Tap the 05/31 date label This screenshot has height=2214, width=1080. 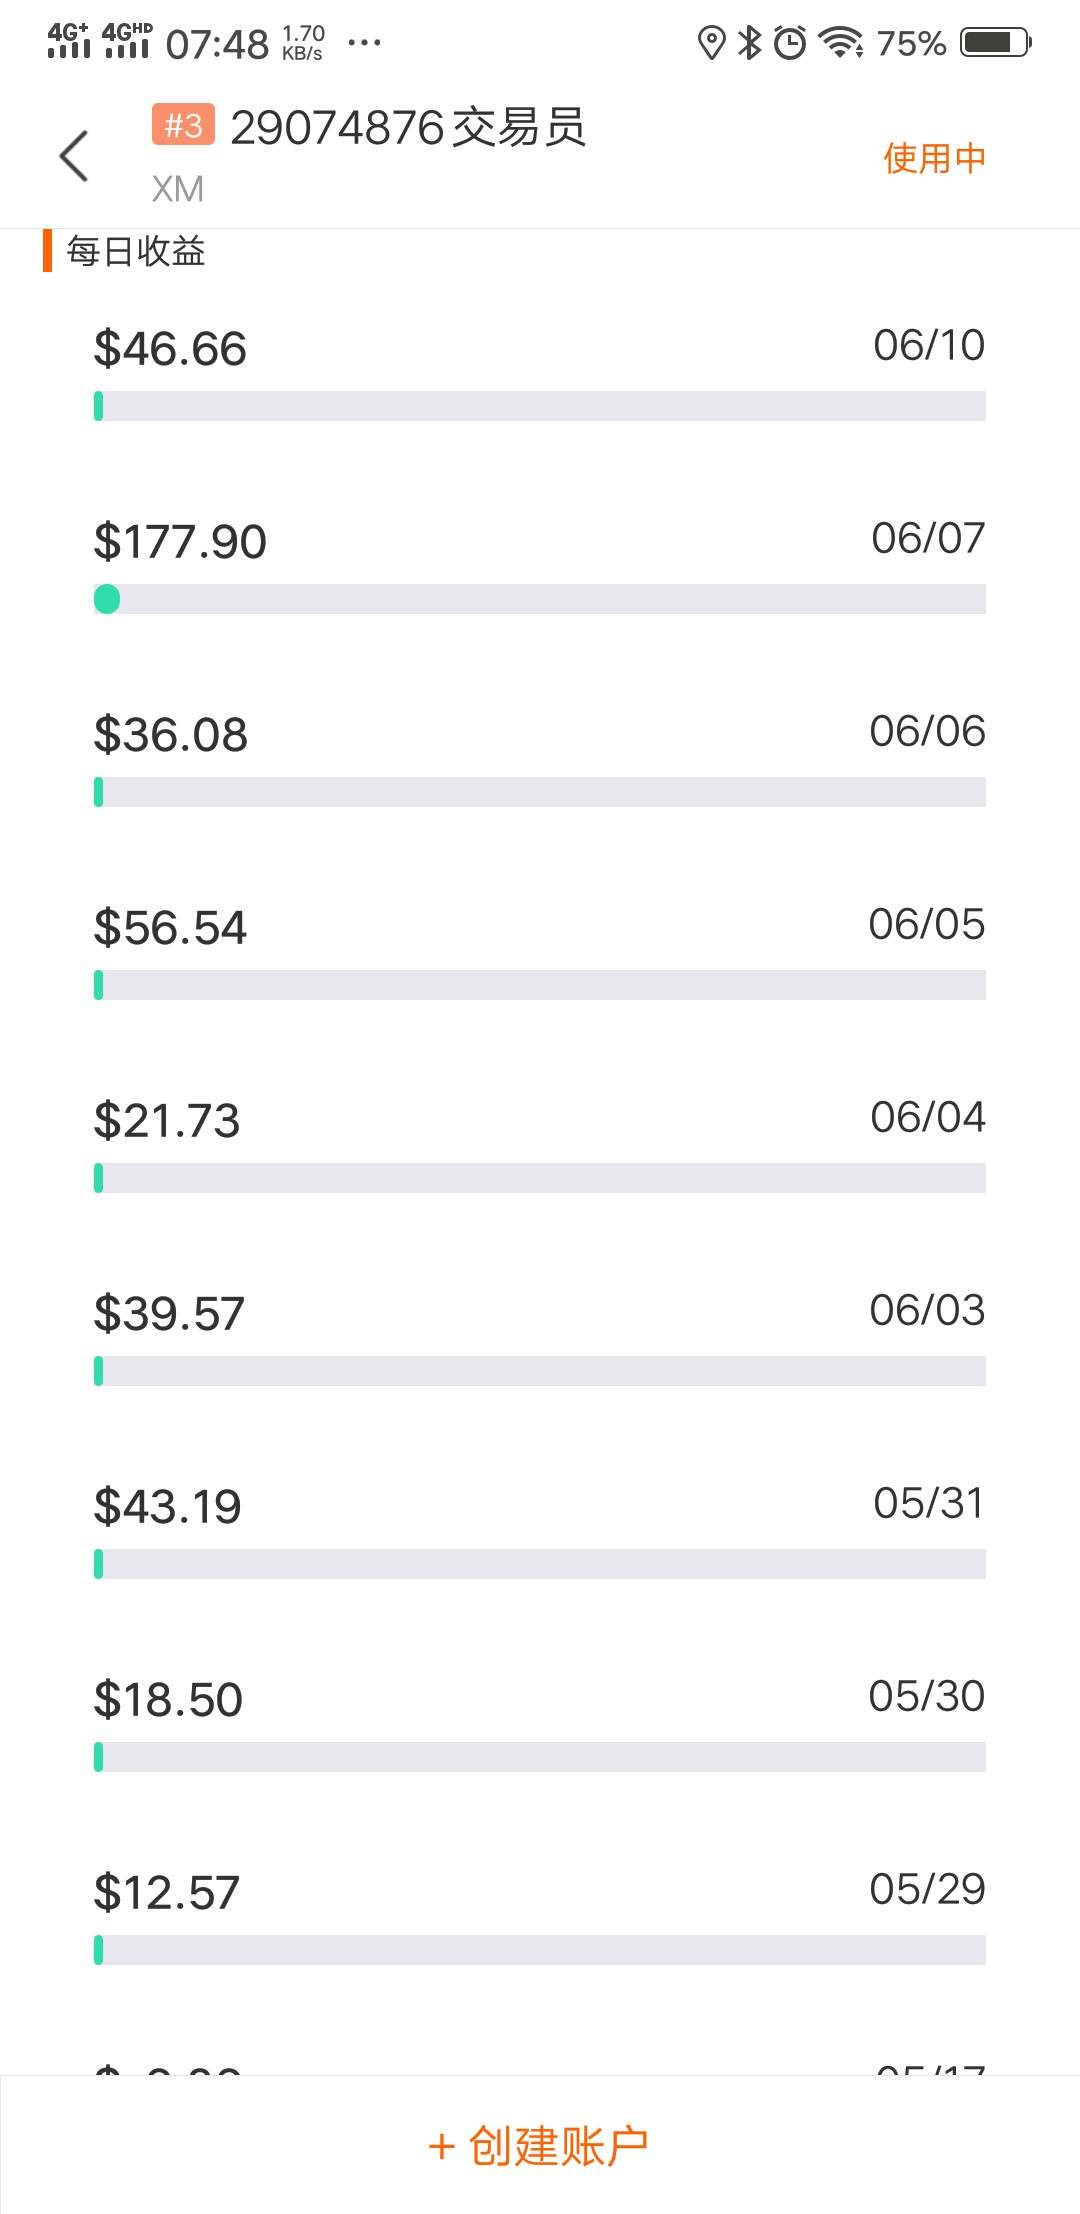pyautogui.click(x=928, y=1503)
